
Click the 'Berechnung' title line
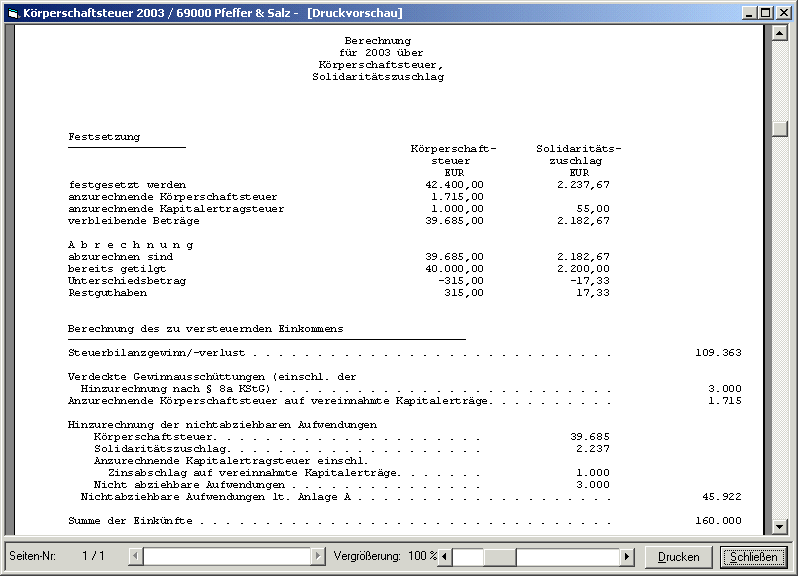(x=378, y=41)
